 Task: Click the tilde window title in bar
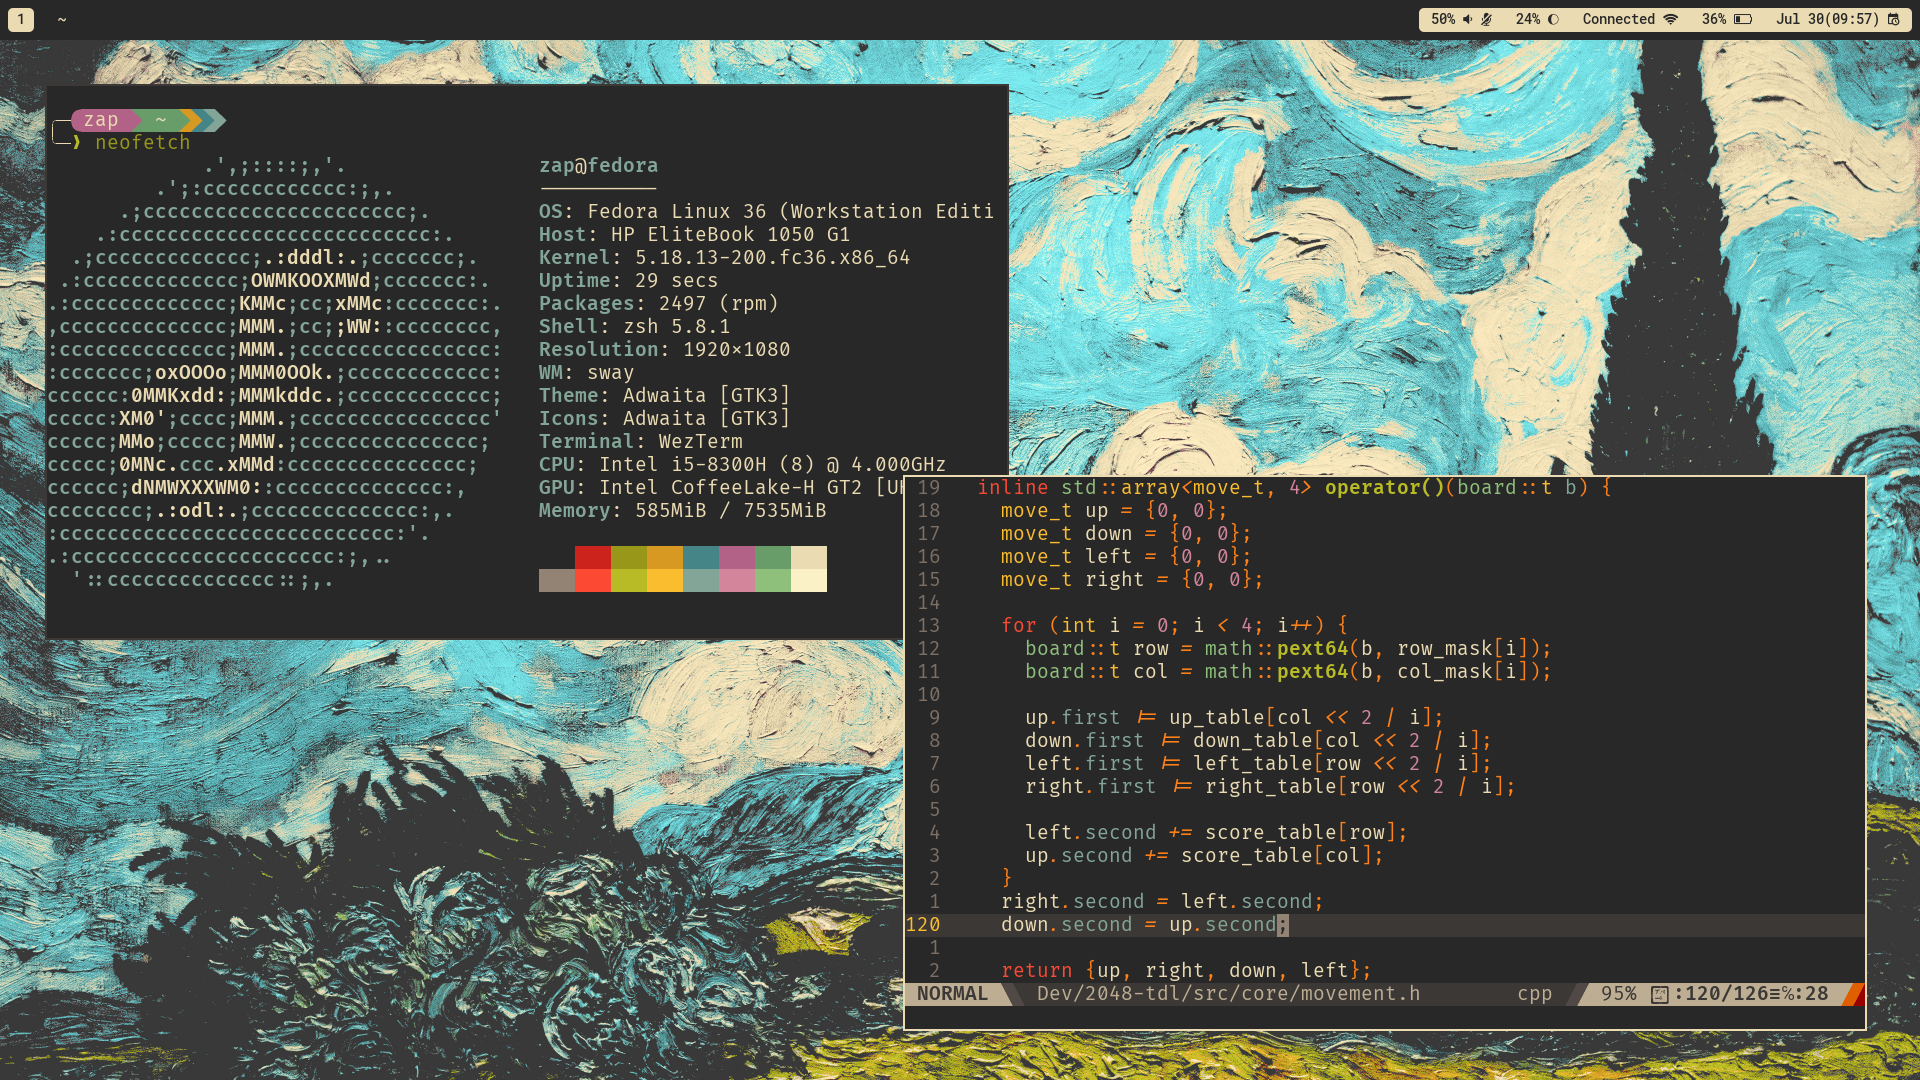[62, 19]
